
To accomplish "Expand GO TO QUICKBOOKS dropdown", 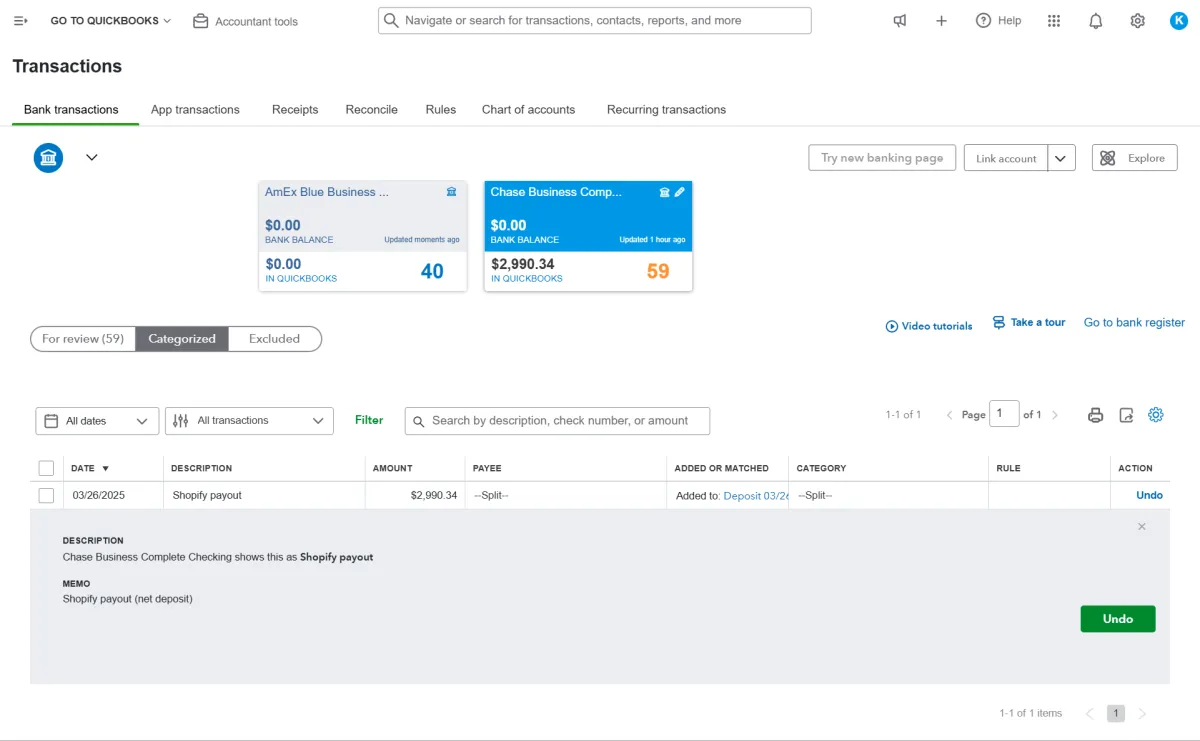I will (x=111, y=21).
